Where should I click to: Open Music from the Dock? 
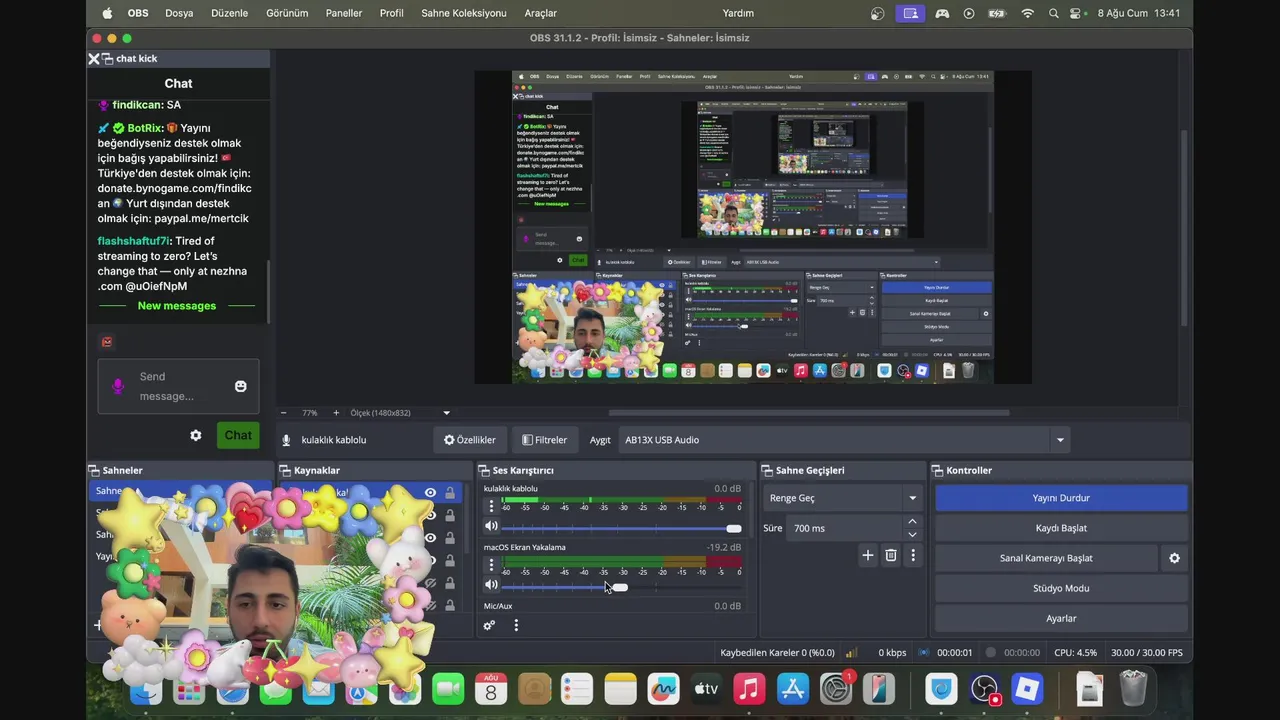point(749,689)
